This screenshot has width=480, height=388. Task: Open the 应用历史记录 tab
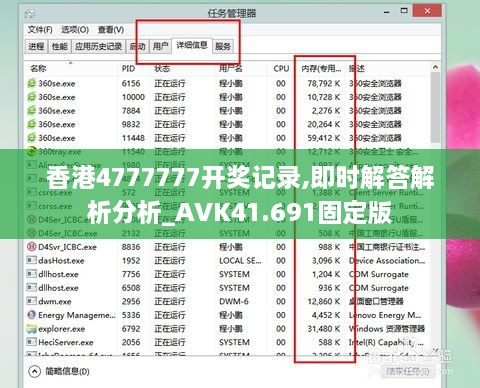98,46
